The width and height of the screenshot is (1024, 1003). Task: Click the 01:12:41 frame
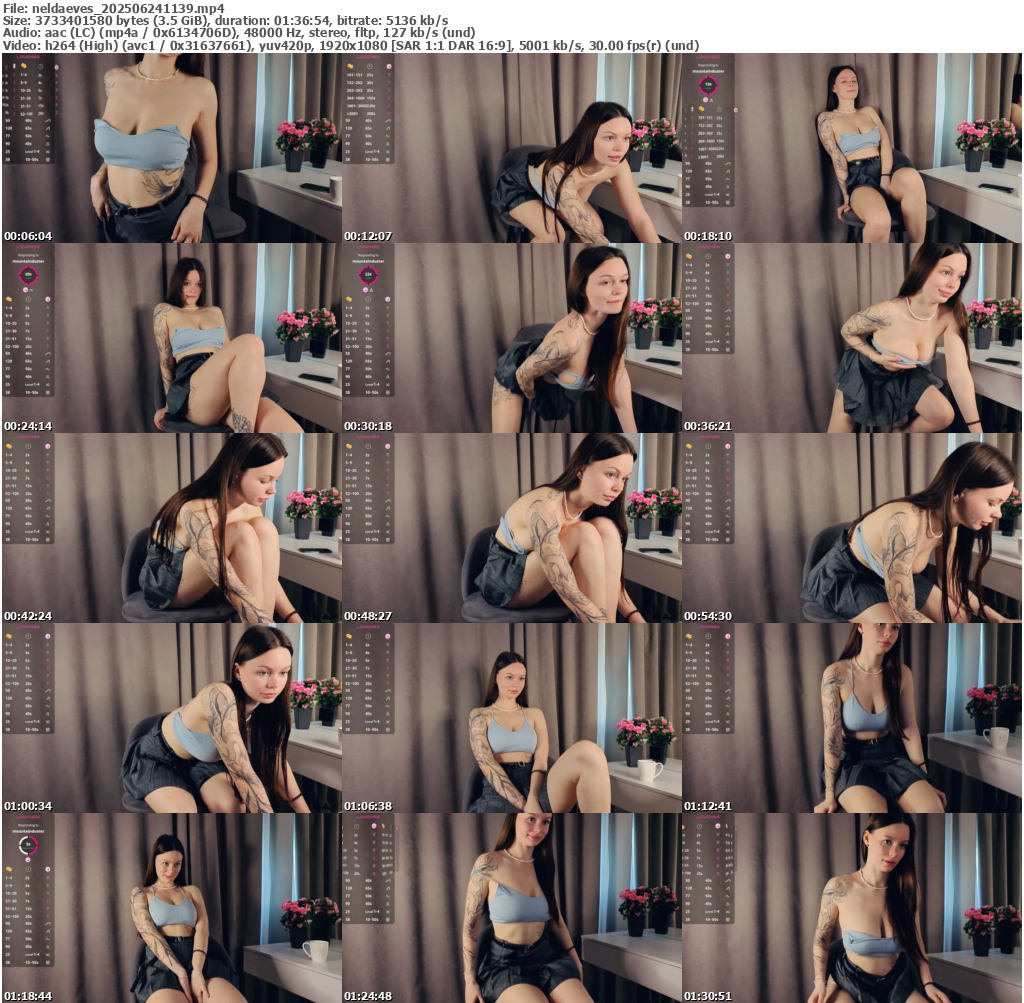(x=851, y=718)
